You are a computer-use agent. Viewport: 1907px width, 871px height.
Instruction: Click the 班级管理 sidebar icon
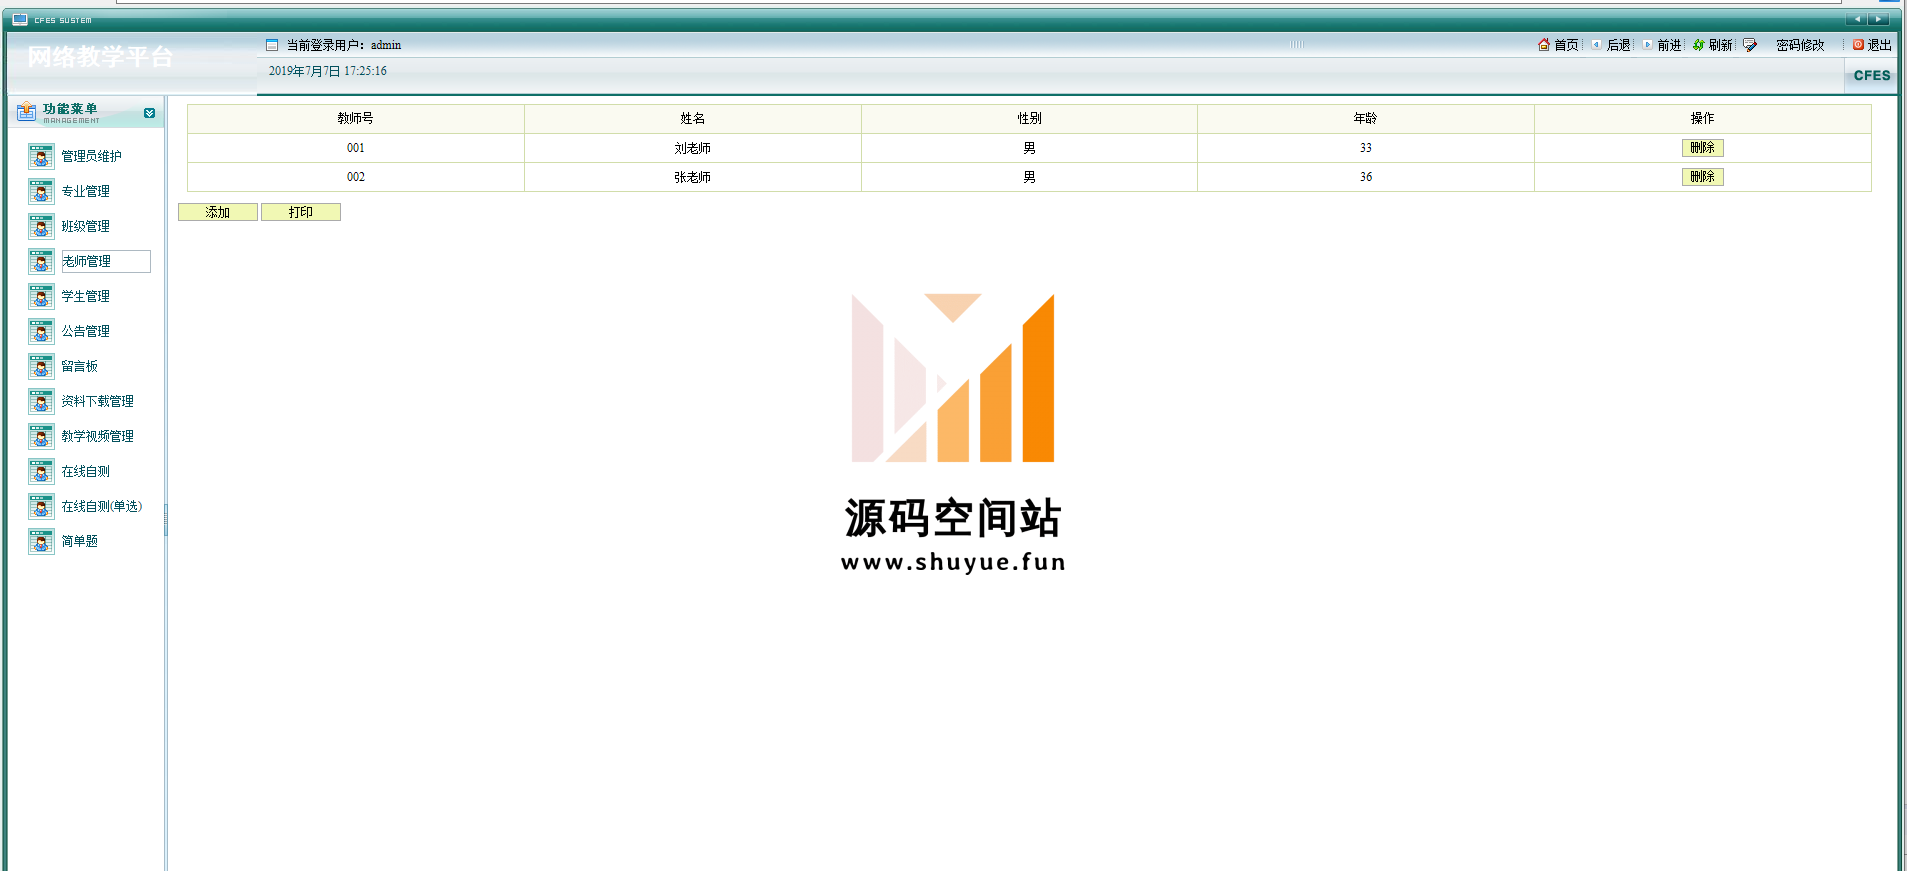click(x=41, y=227)
